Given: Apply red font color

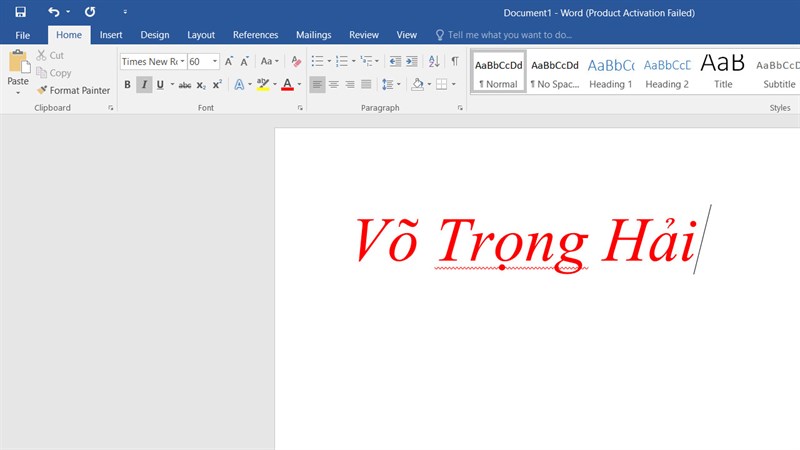Looking at the screenshot, I should 287,84.
